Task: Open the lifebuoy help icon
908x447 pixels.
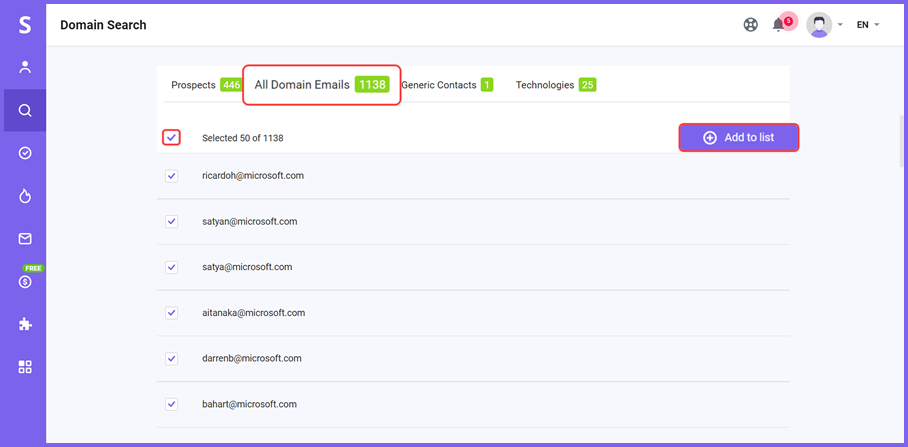Action: tap(750, 25)
